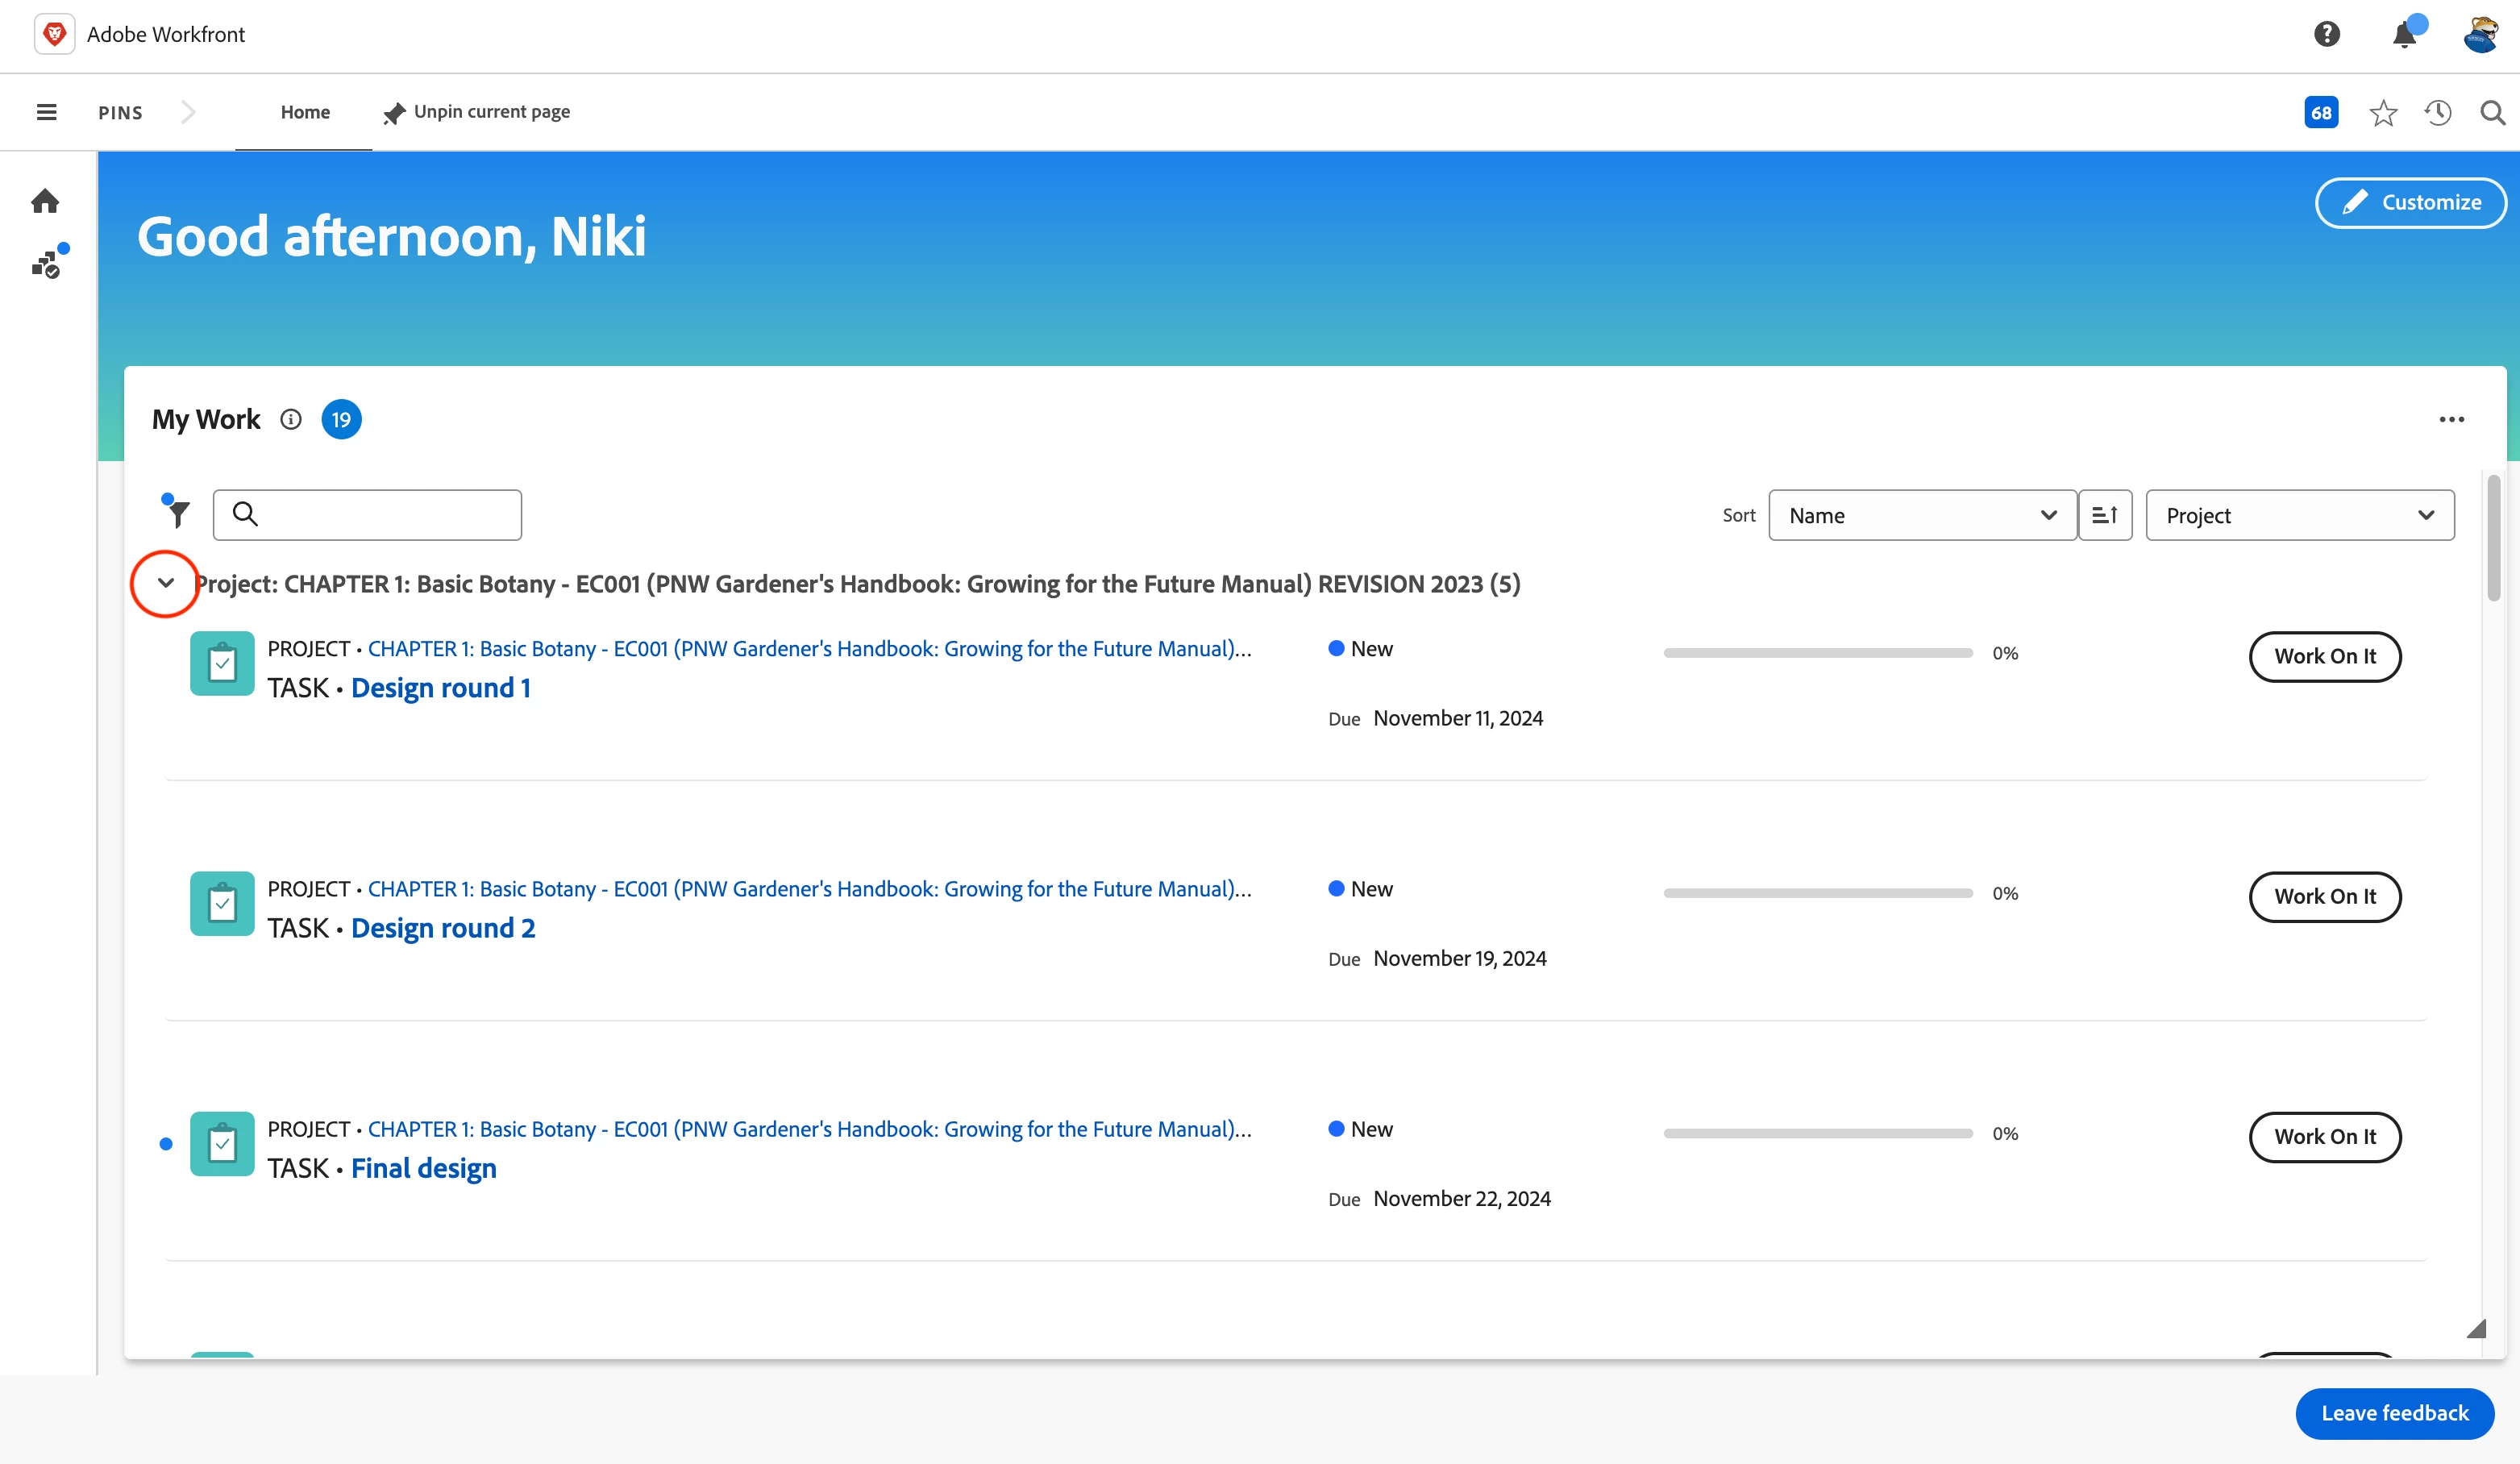The width and height of the screenshot is (2520, 1464).
Task: Open the main hamburger menu
Action: point(46,112)
